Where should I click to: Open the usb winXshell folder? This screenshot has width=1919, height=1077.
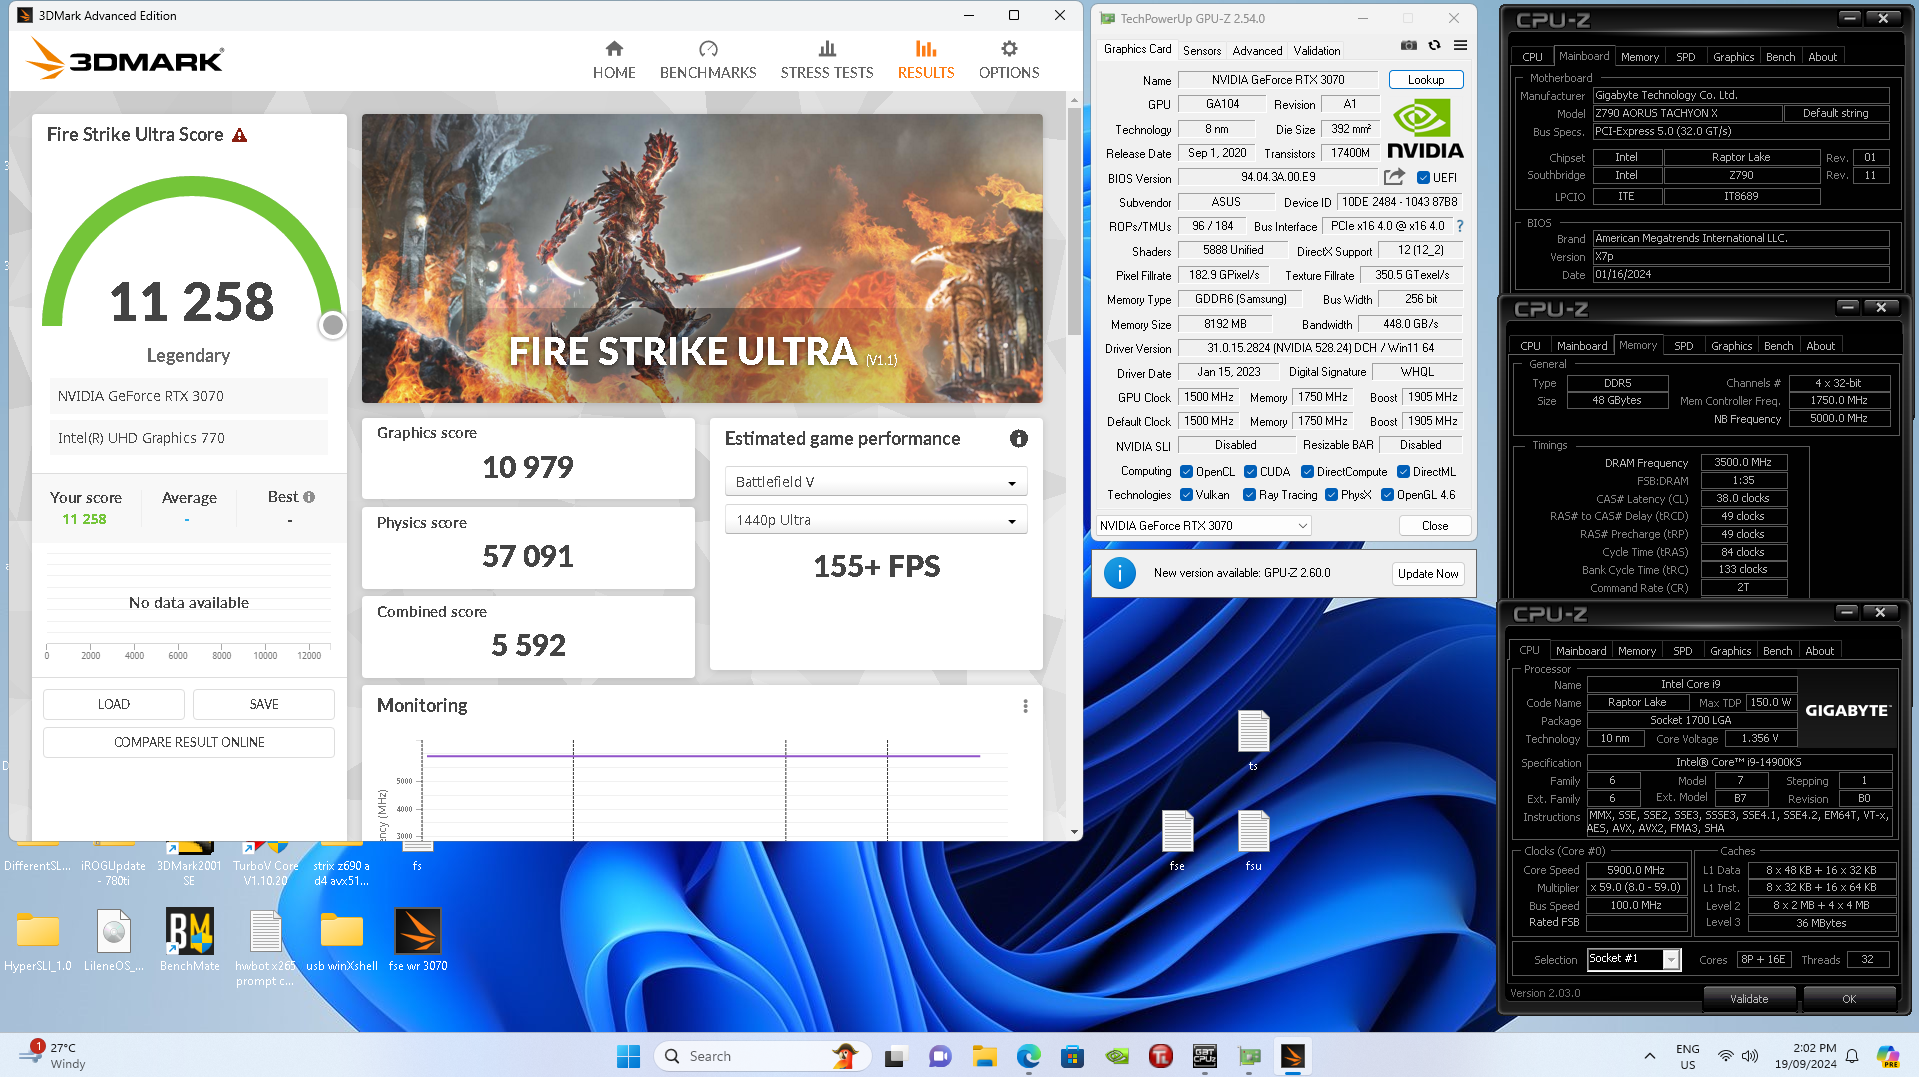(342, 940)
